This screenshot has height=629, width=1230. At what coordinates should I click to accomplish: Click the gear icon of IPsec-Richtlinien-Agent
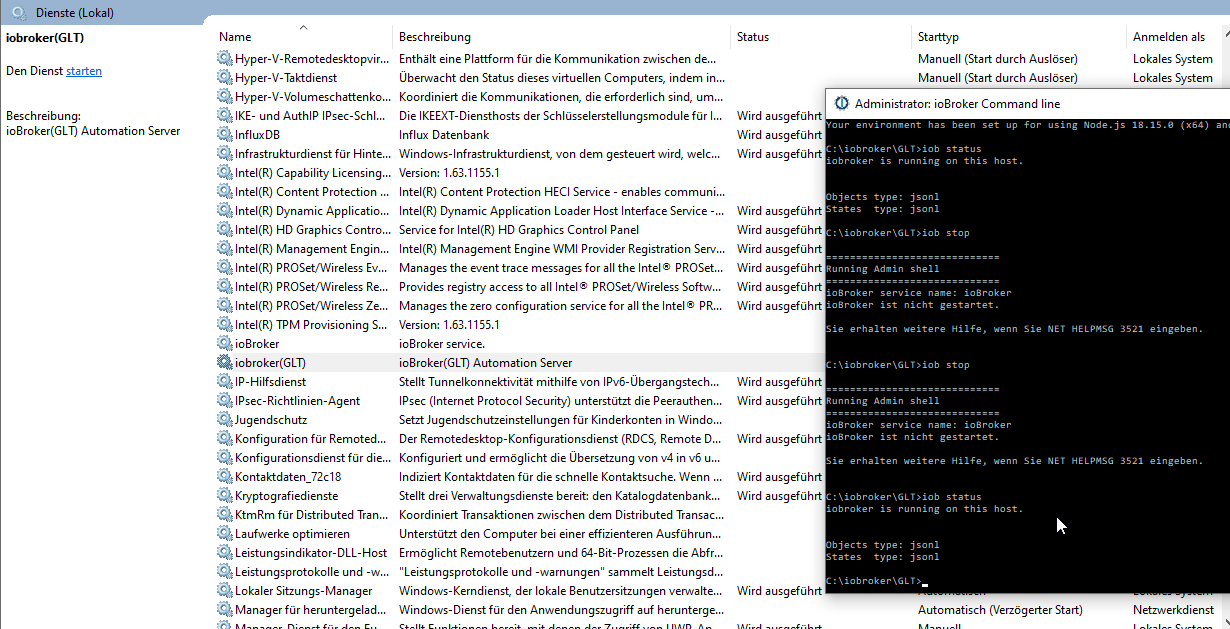coord(224,401)
